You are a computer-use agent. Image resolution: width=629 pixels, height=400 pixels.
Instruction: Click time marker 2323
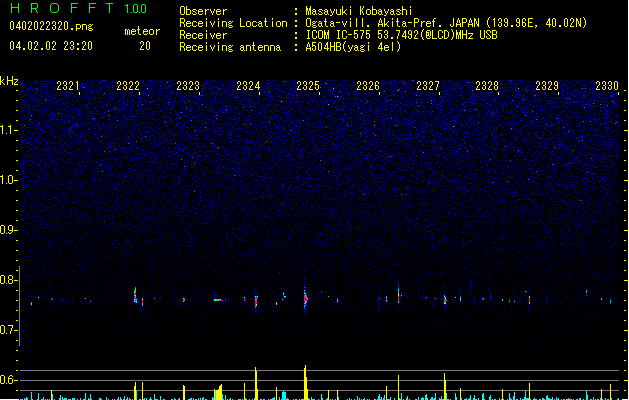[x=188, y=85]
